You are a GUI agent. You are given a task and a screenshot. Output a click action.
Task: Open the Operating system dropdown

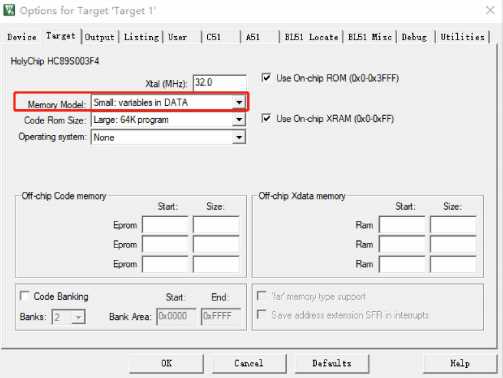tap(169, 137)
